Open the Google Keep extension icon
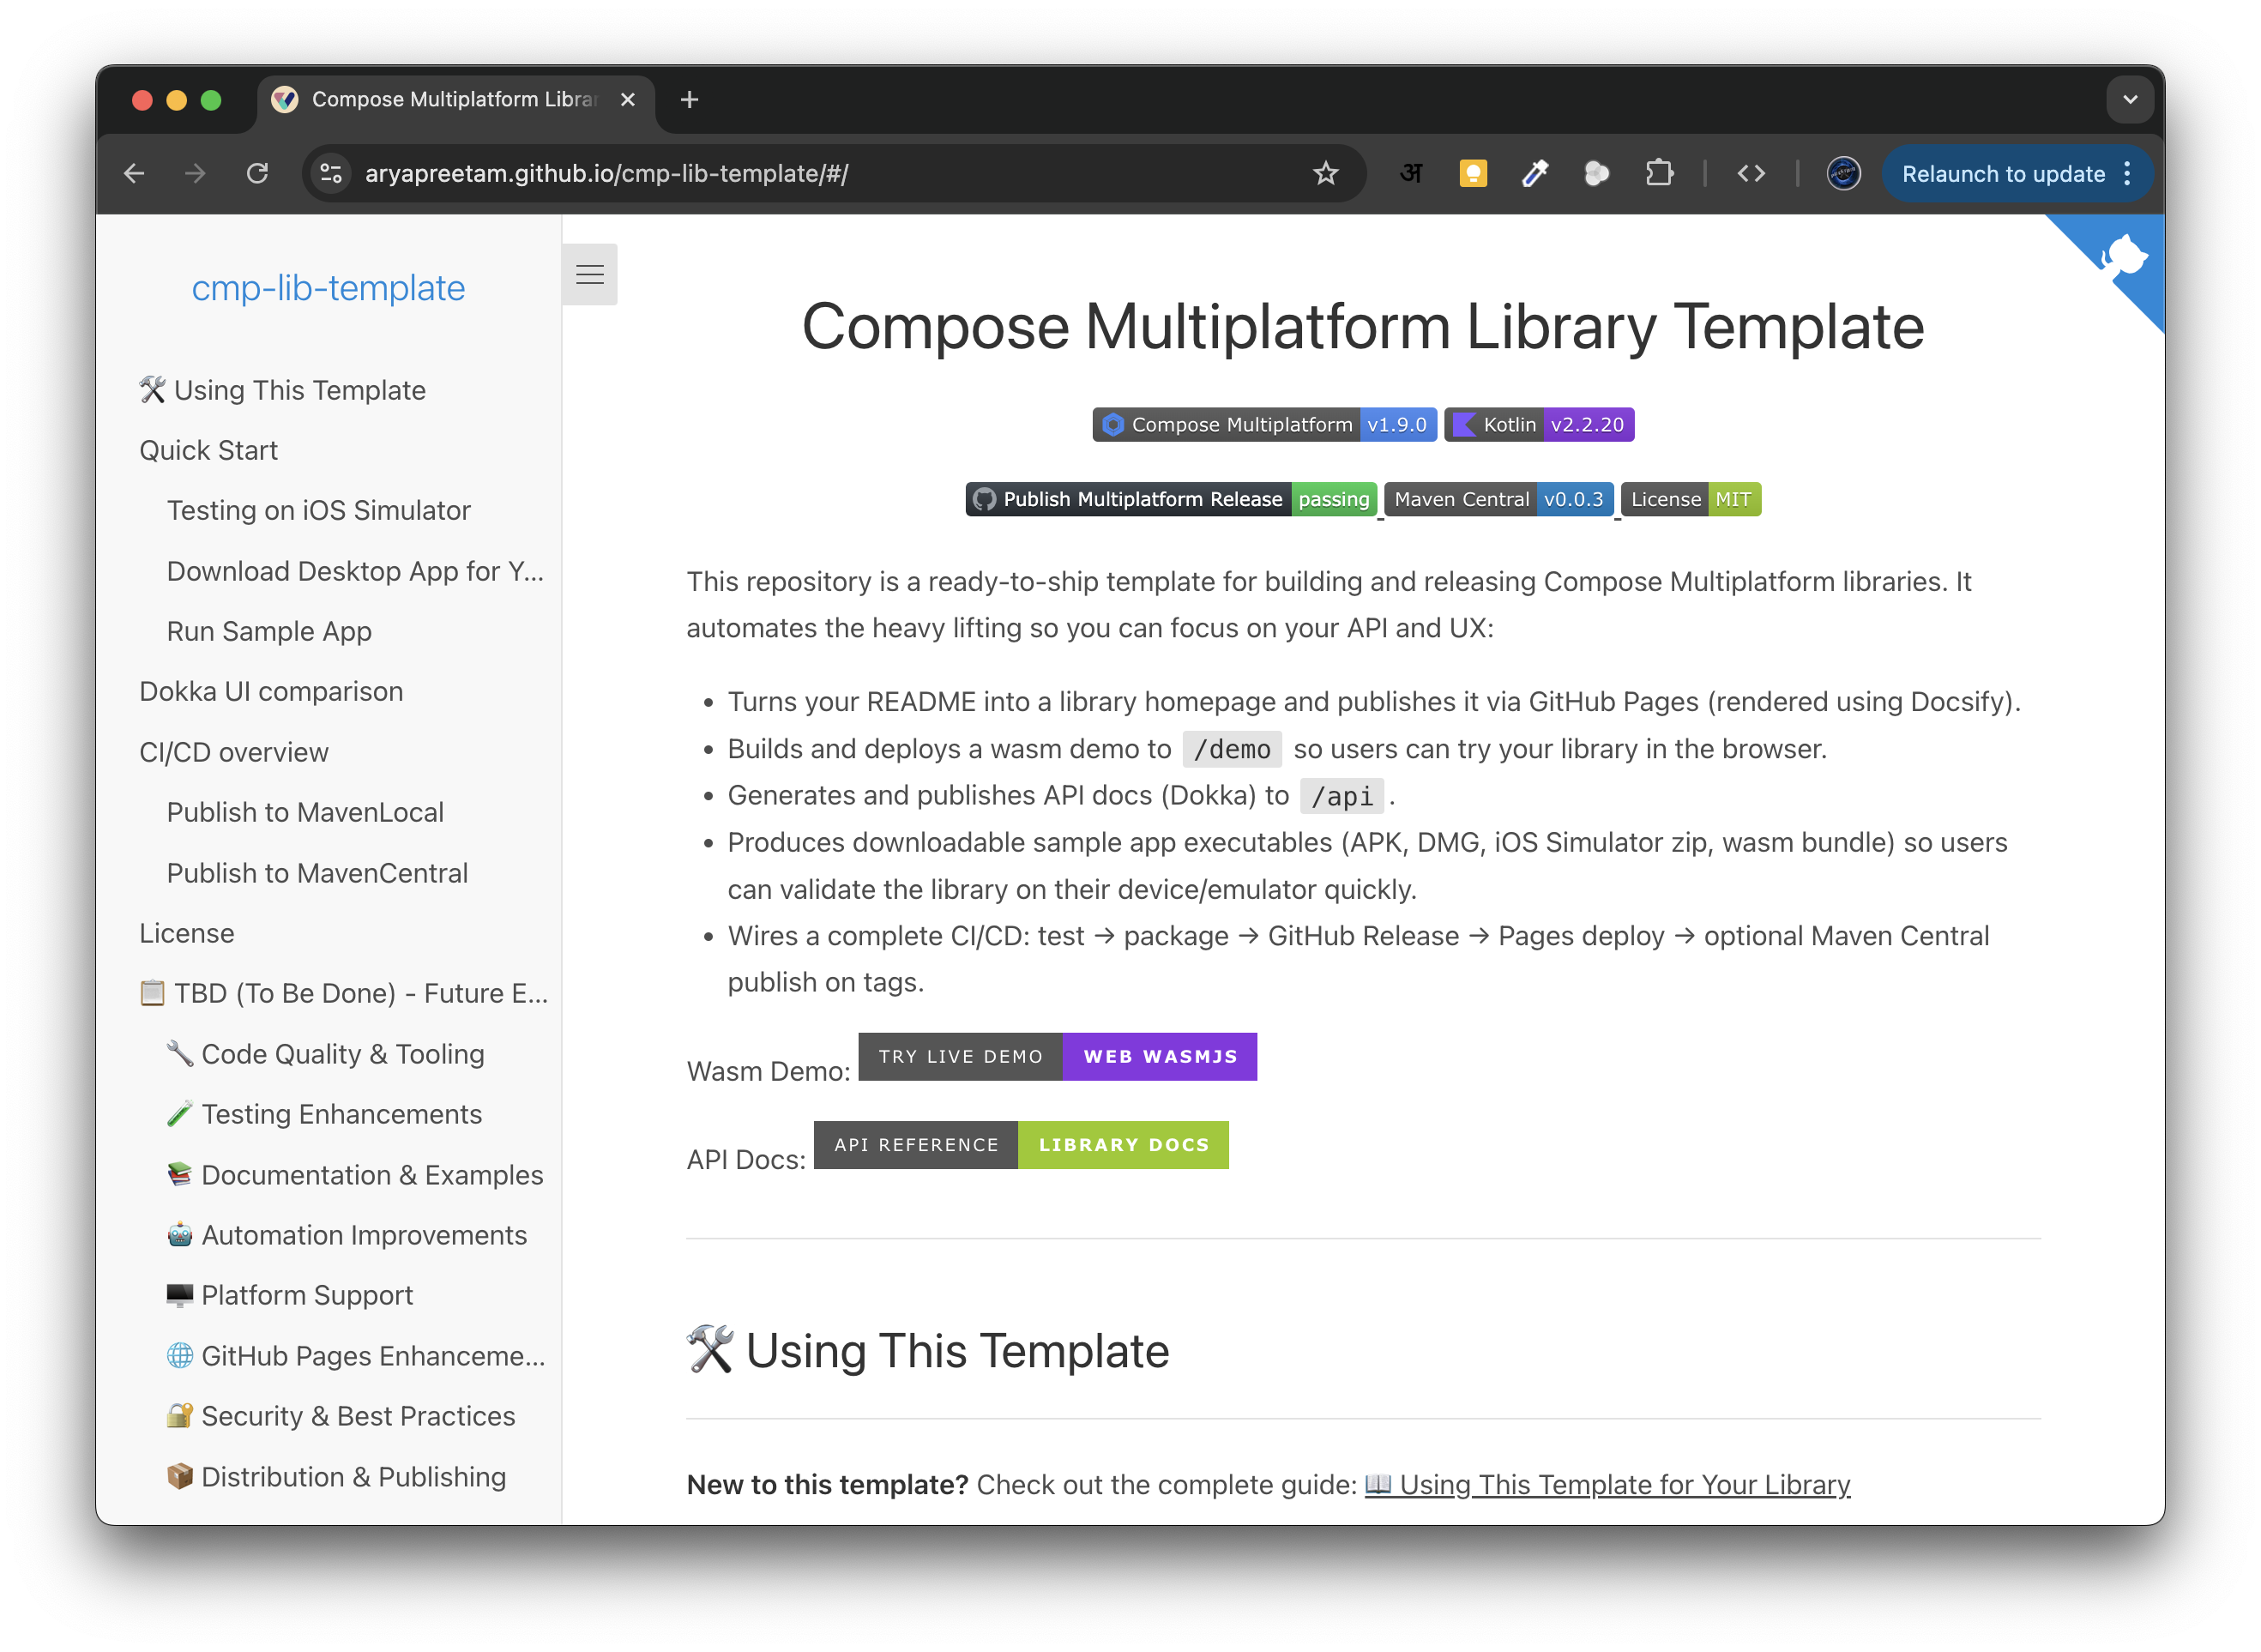The width and height of the screenshot is (2261, 1652). point(1473,173)
